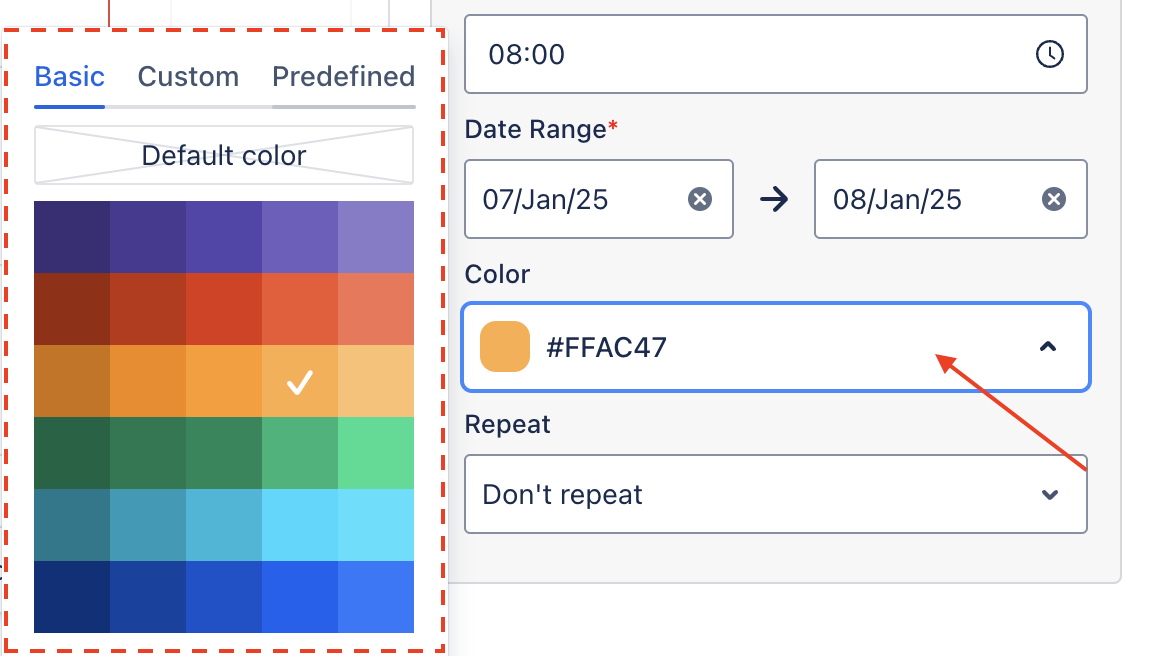Viewport: 1150px width, 656px height.
Task: Select the darkest red-brown swatch
Action: pos(72,309)
